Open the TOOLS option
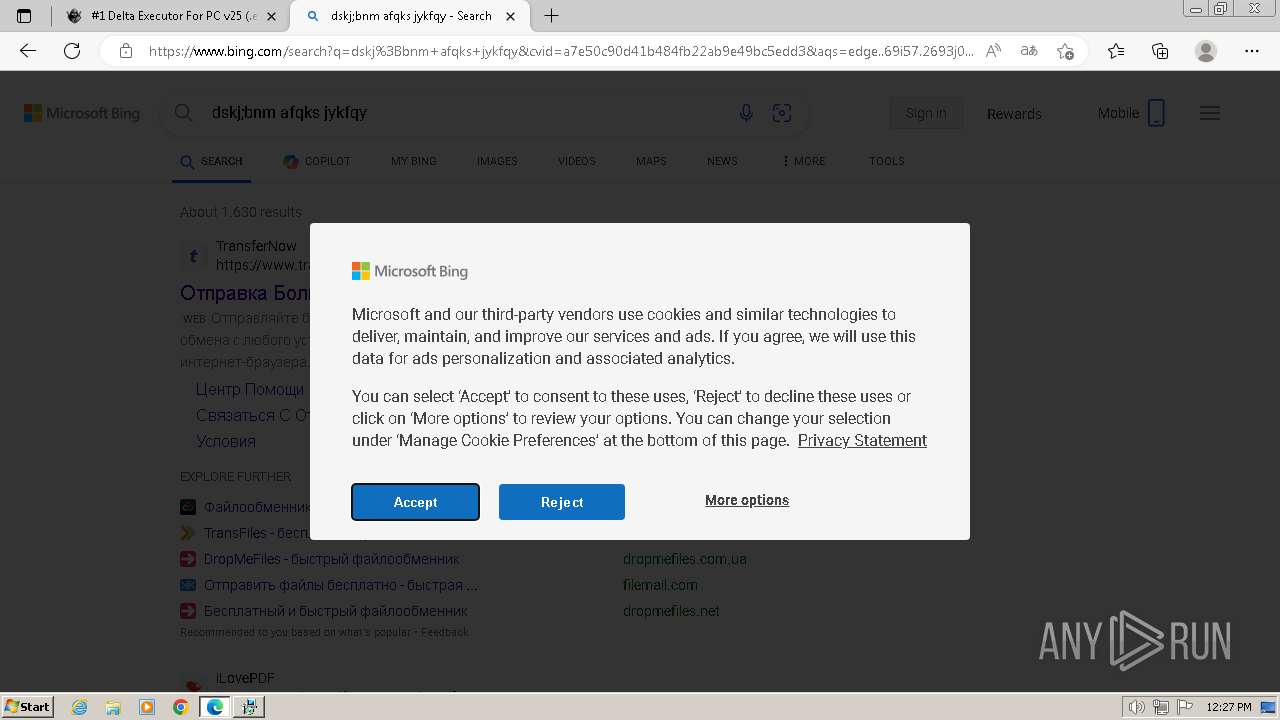Screen dimensions: 1280x720 click(x=887, y=161)
